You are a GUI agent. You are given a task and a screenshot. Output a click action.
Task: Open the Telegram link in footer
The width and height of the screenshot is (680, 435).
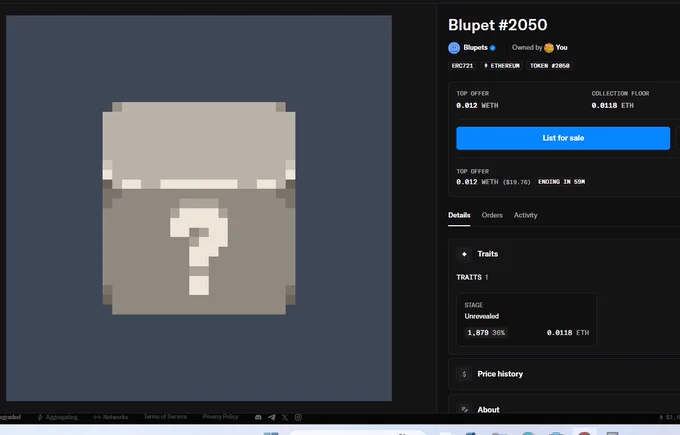point(272,417)
